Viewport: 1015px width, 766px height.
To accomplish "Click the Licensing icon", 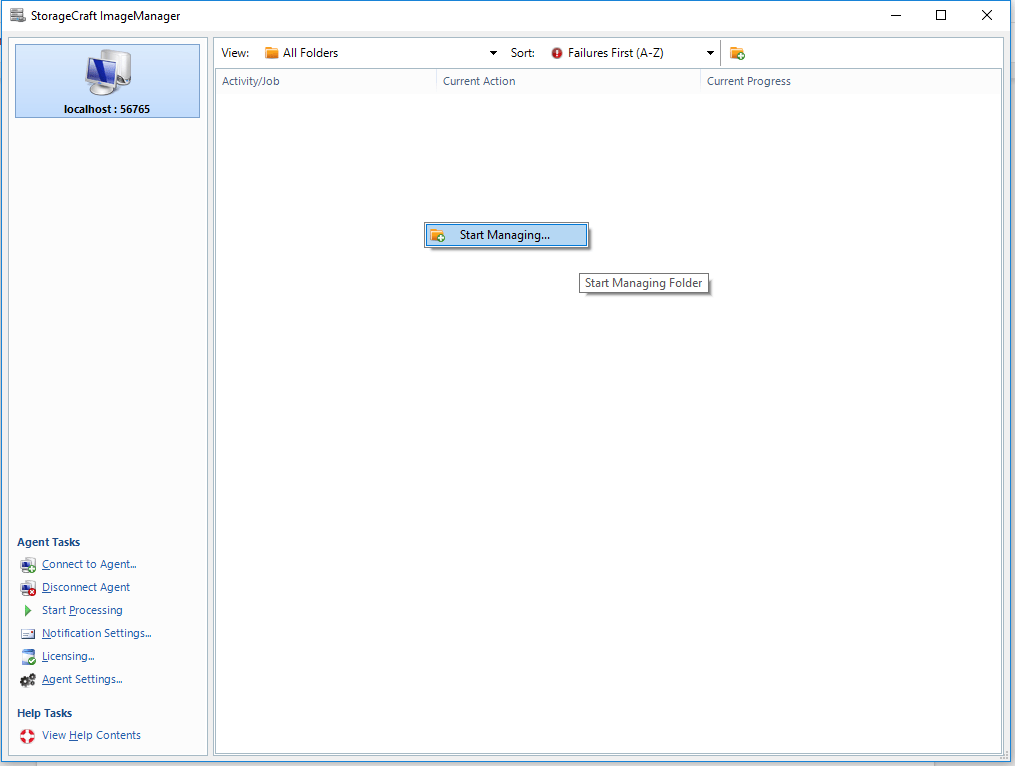I will click(x=27, y=656).
